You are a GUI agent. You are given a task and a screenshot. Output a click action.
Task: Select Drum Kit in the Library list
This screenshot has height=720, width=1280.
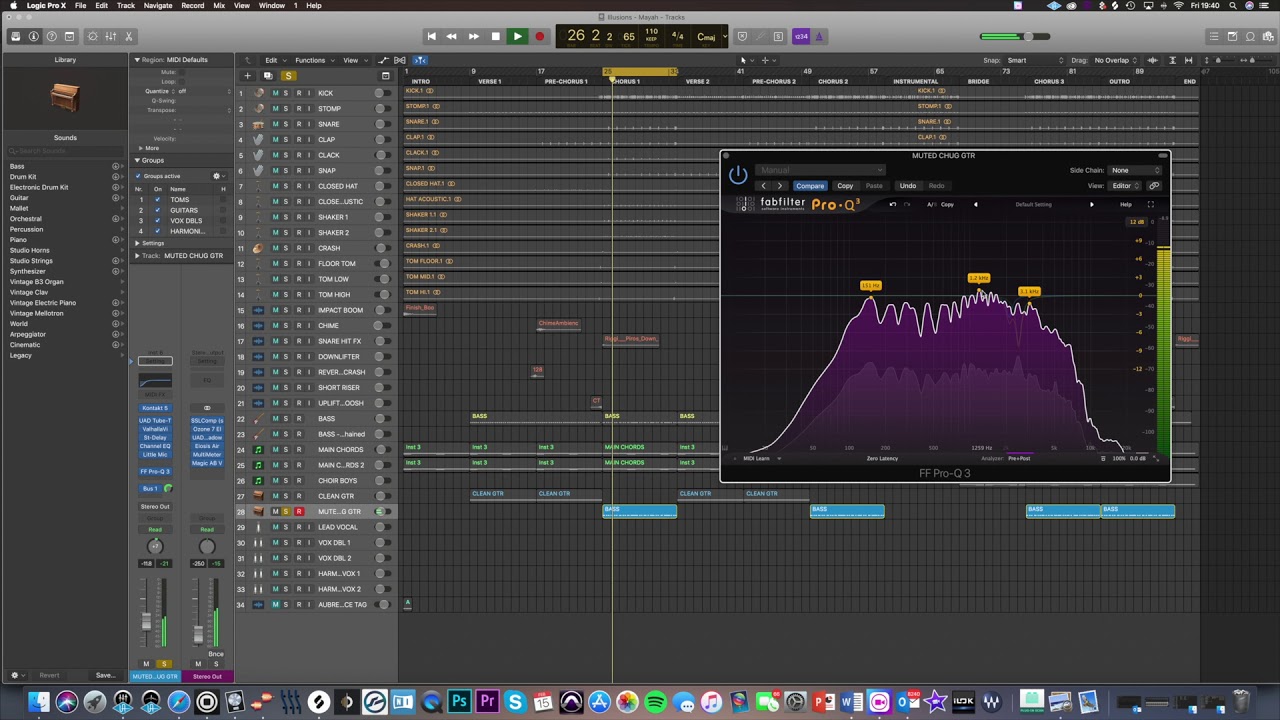pos(23,176)
